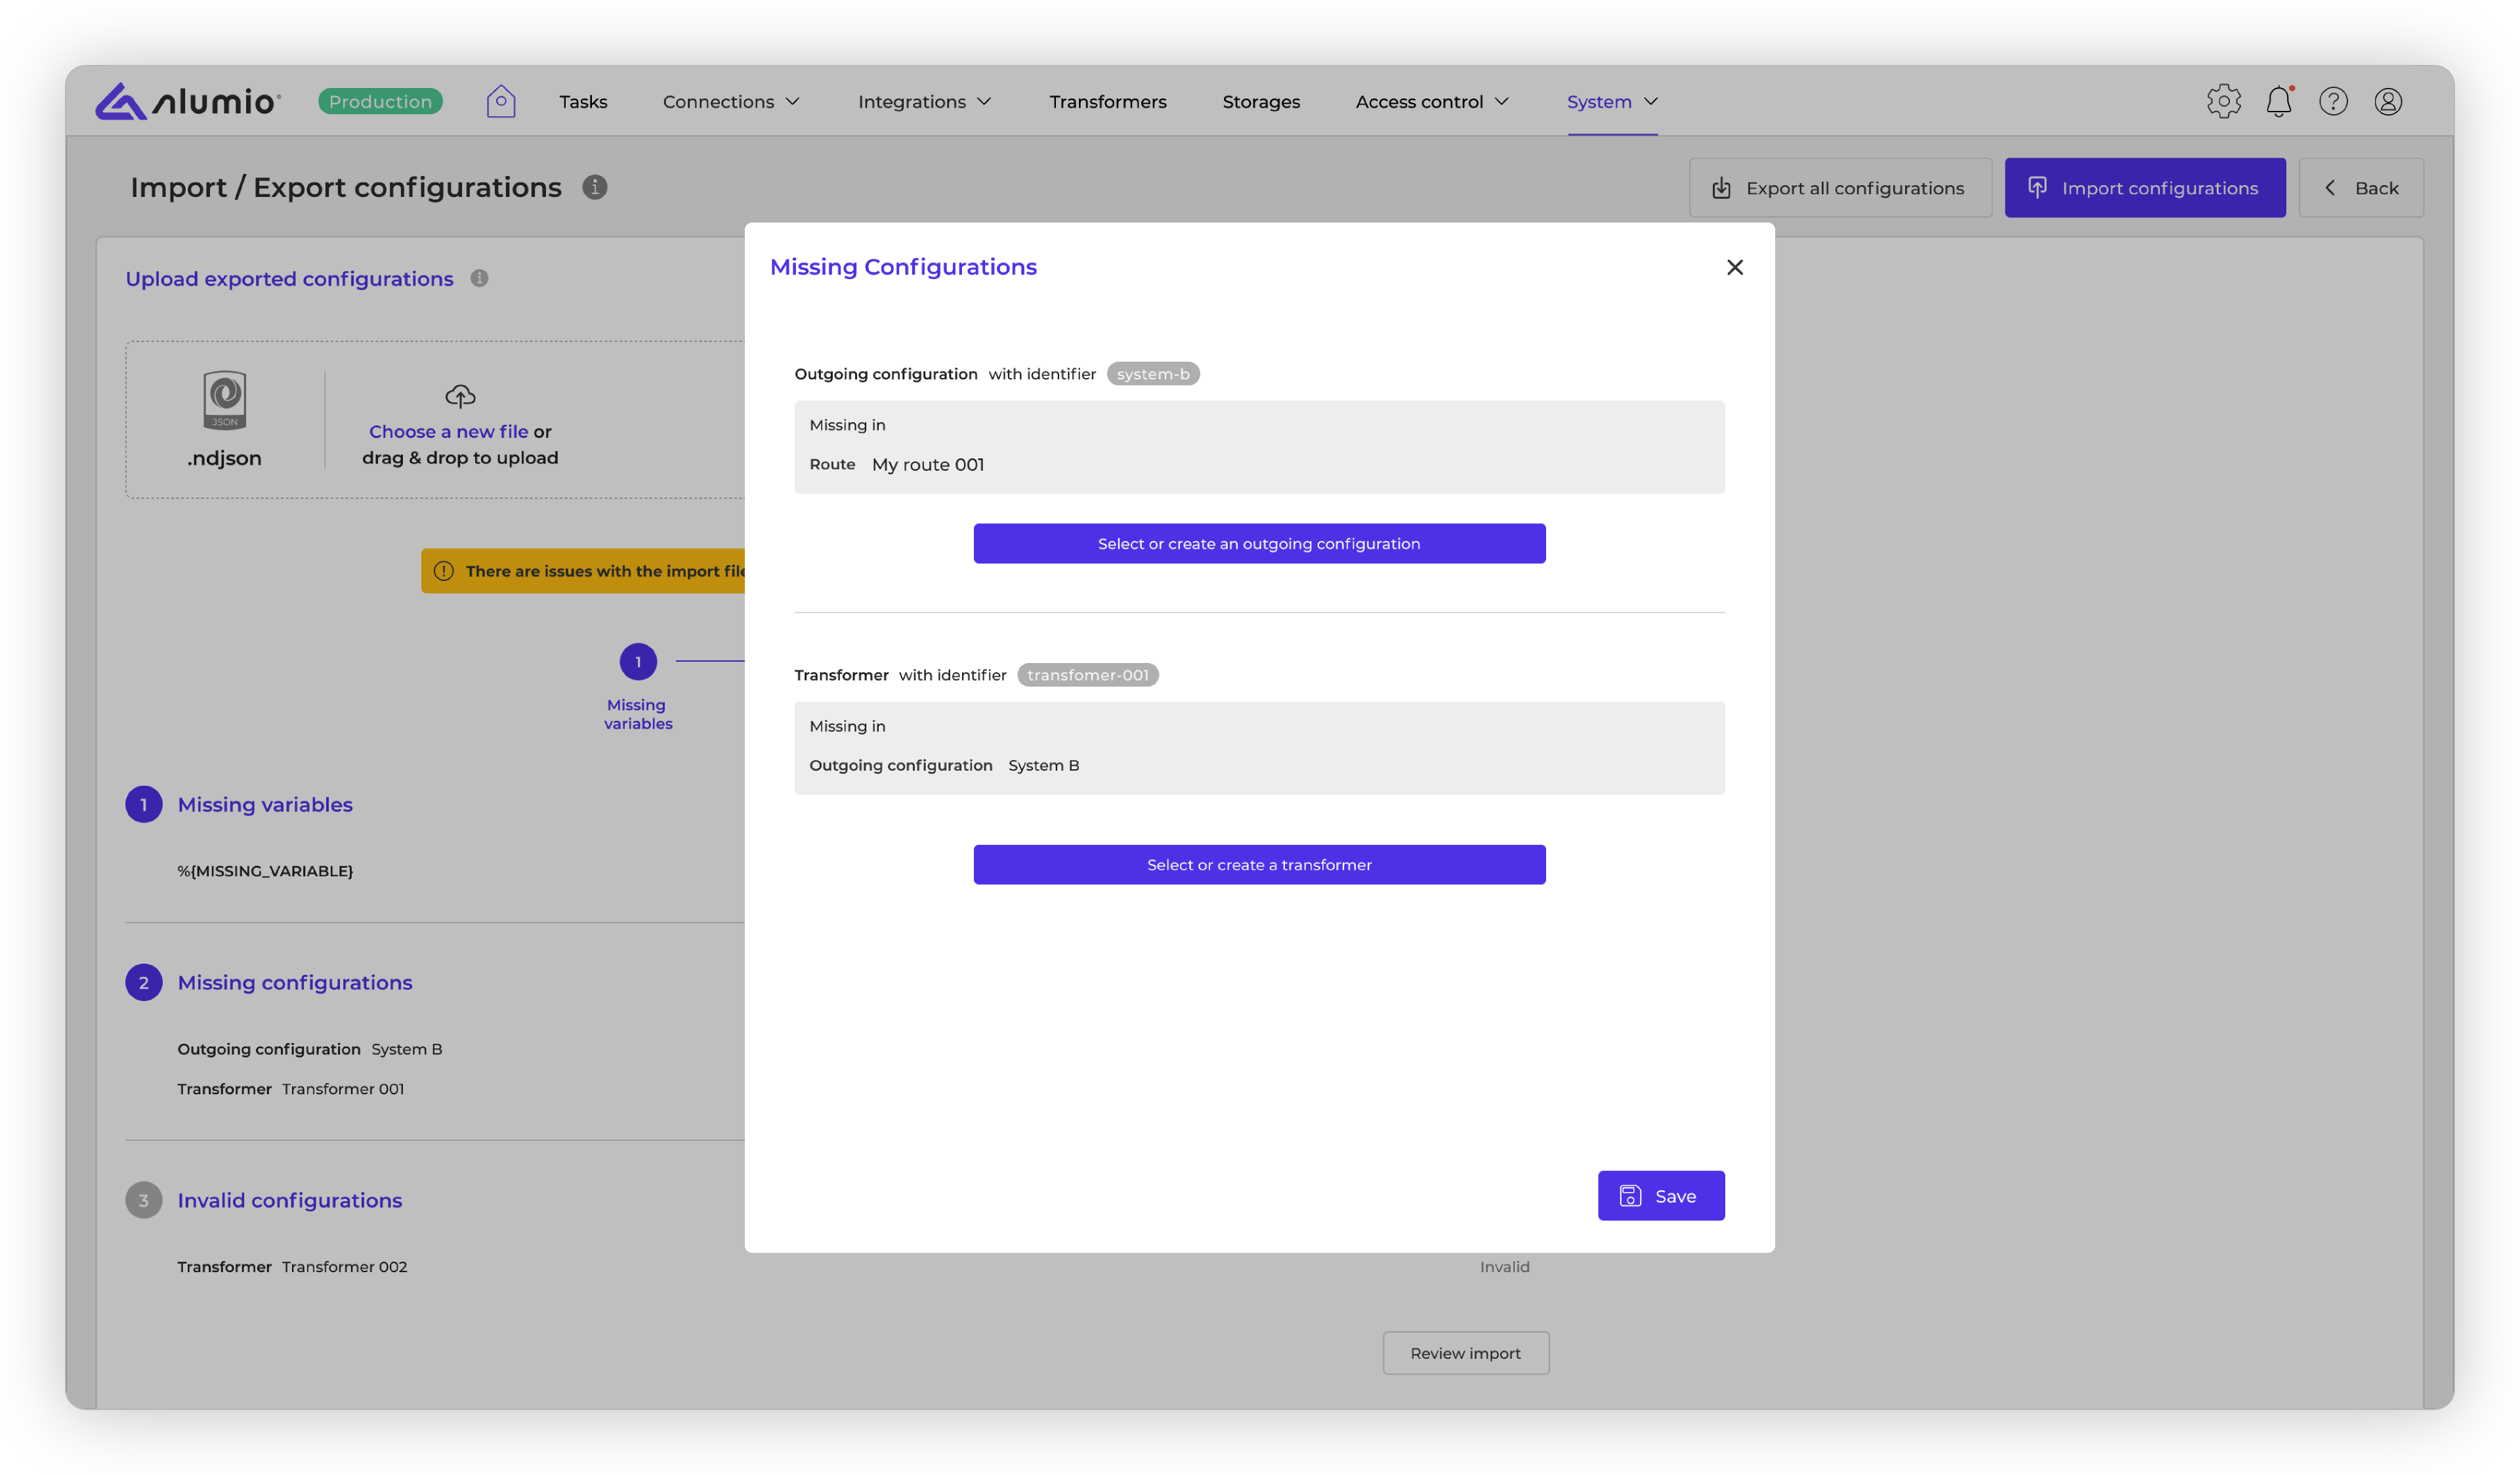
Task: Click the home dashboard icon
Action: (500, 101)
